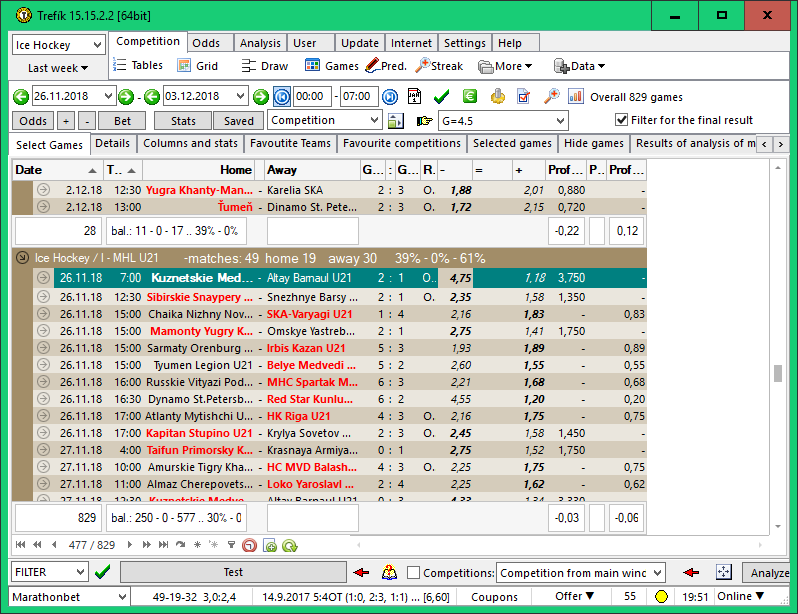Open the Favourite Teams tab
The image size is (798, 614).
point(290,144)
